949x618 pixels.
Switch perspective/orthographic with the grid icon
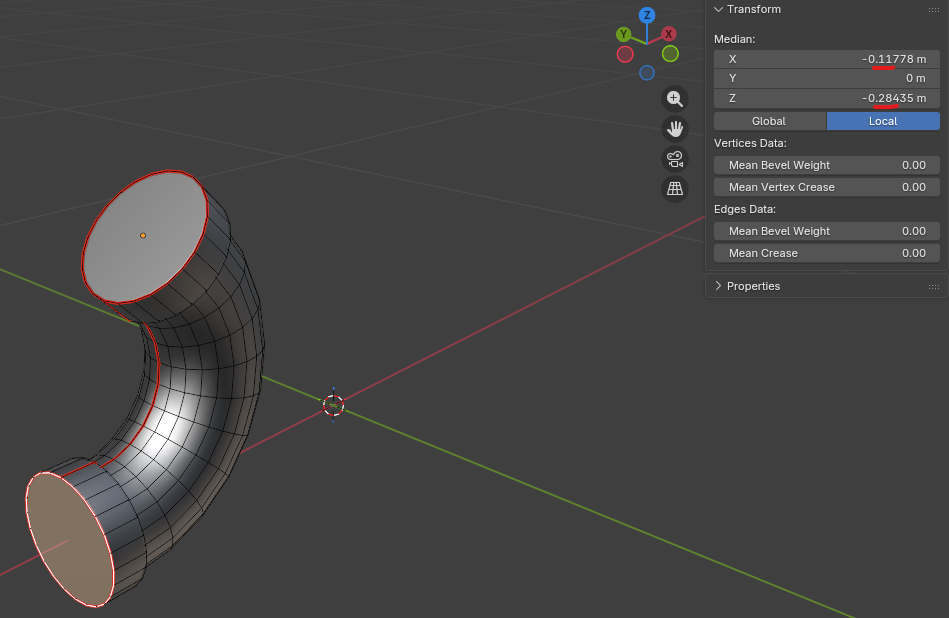[675, 188]
